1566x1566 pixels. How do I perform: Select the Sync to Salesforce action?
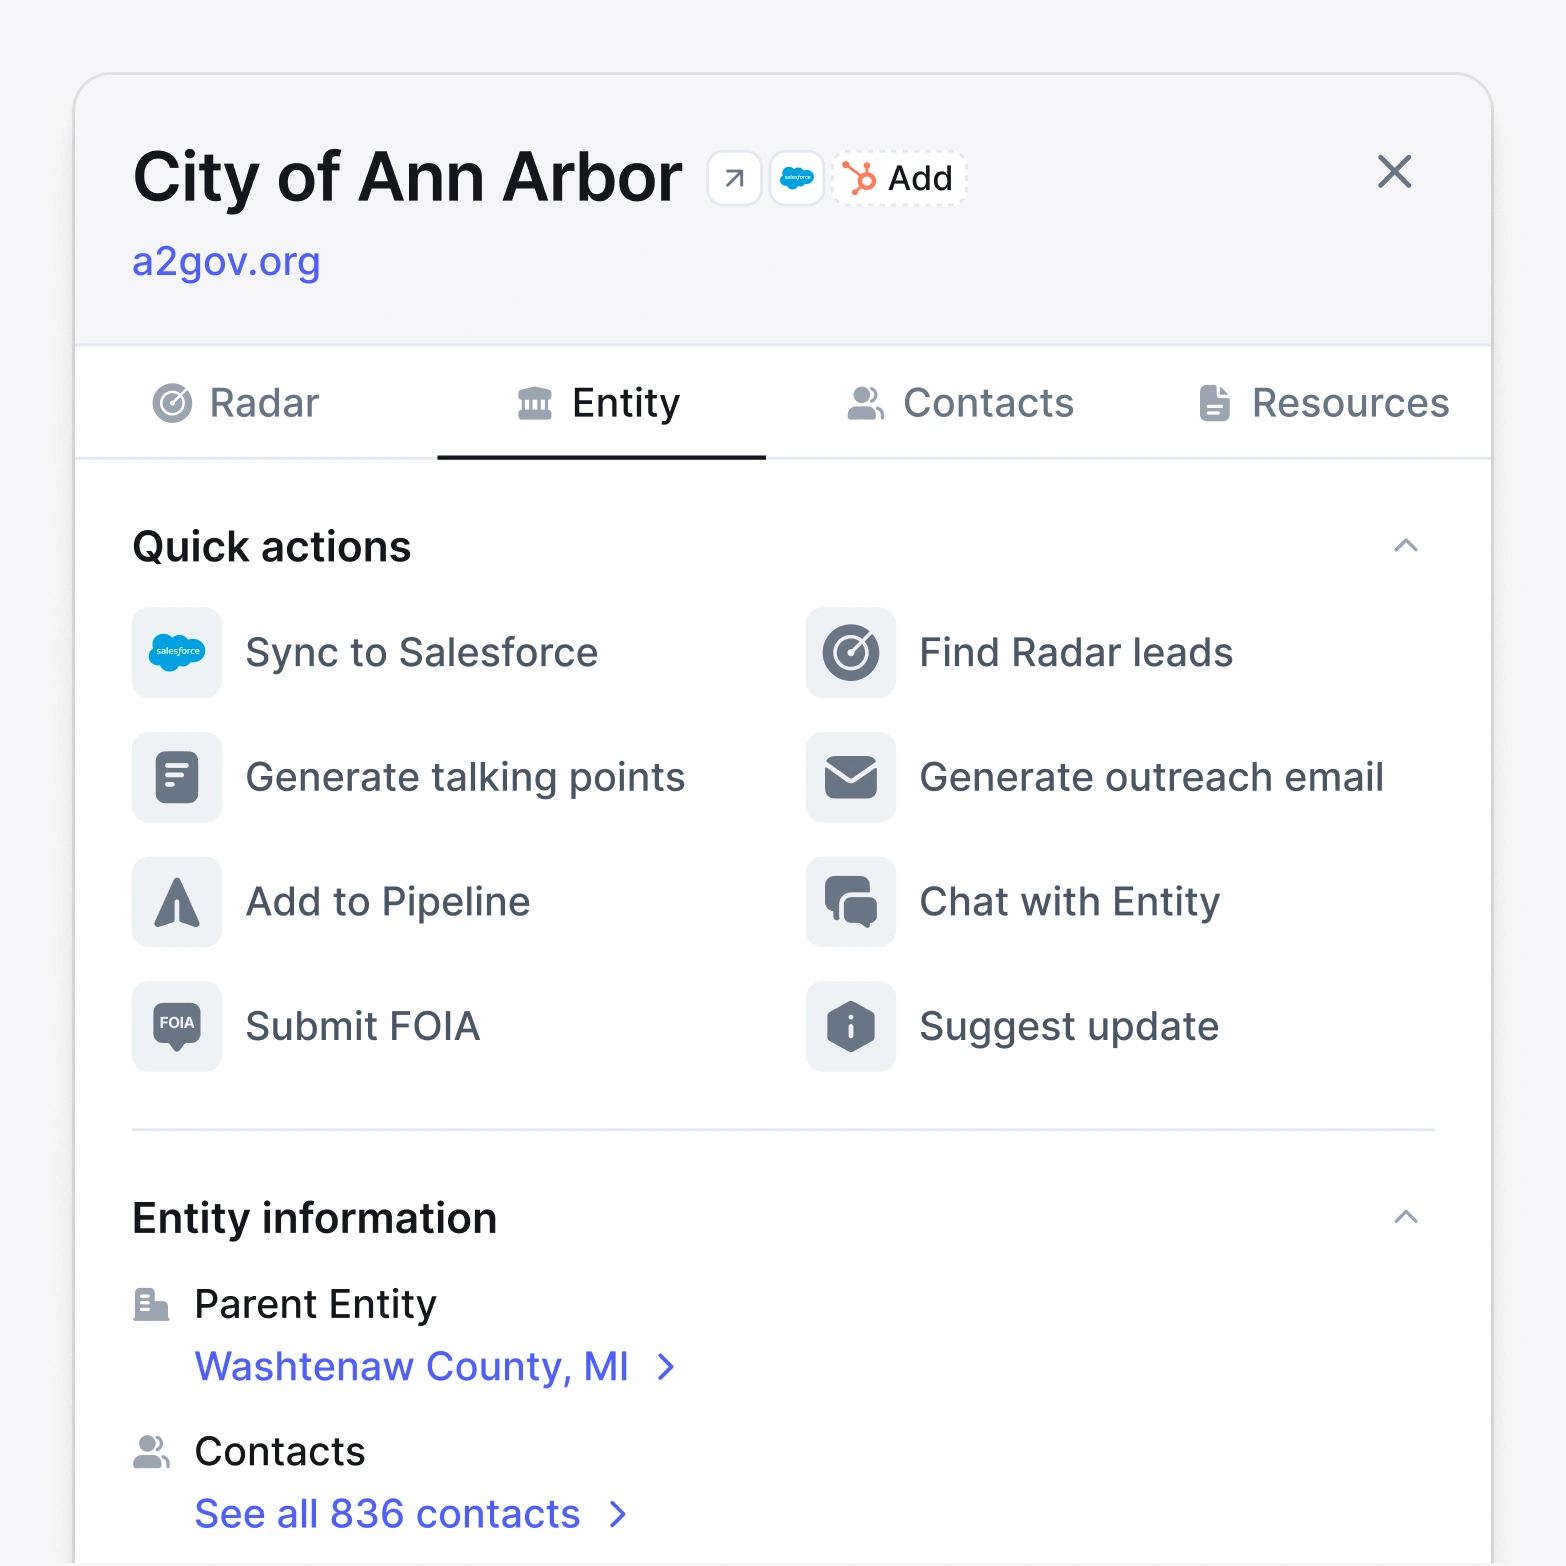421,652
